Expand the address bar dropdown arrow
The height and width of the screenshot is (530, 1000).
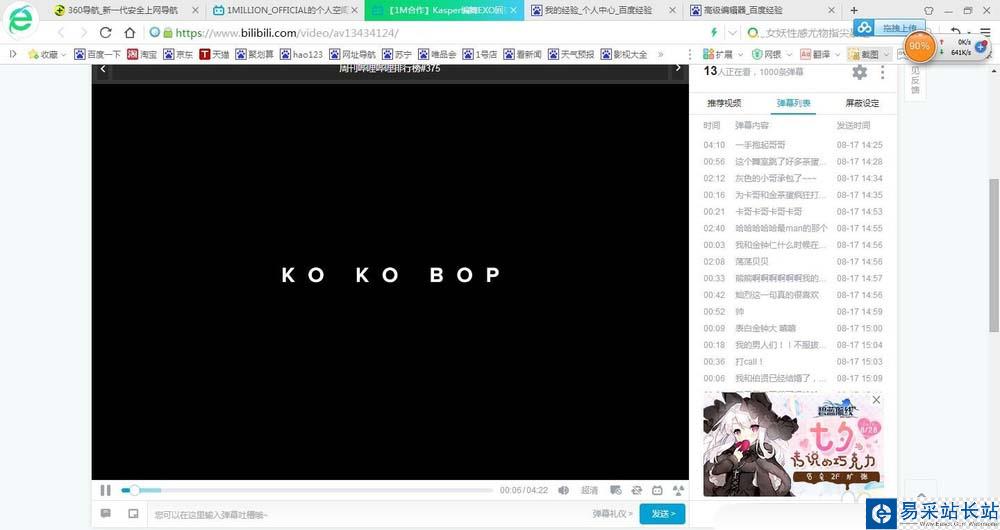click(x=732, y=33)
